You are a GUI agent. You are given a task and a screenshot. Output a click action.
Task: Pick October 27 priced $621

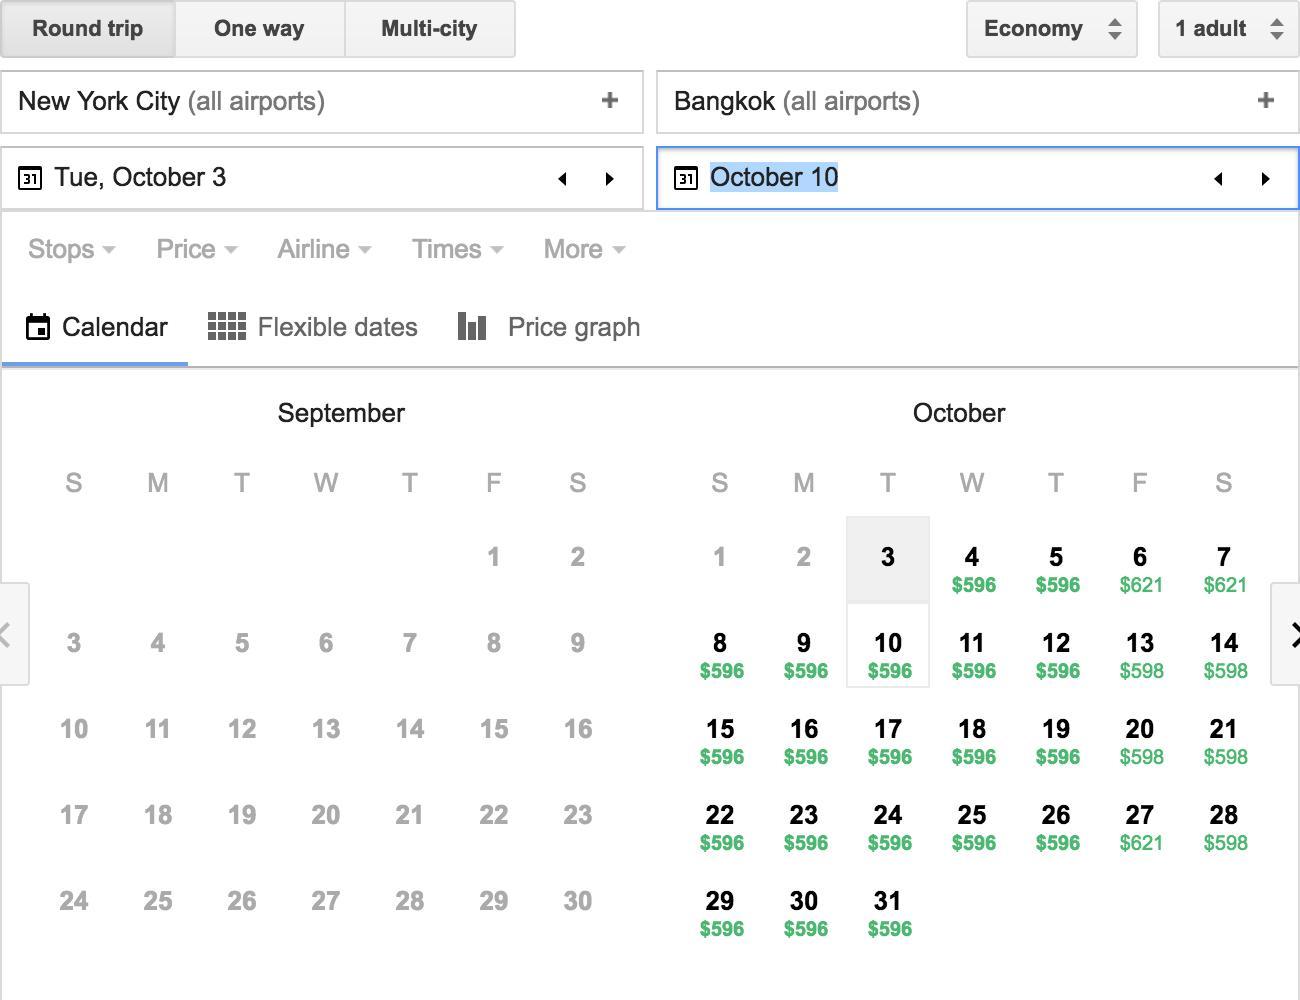tap(1140, 827)
